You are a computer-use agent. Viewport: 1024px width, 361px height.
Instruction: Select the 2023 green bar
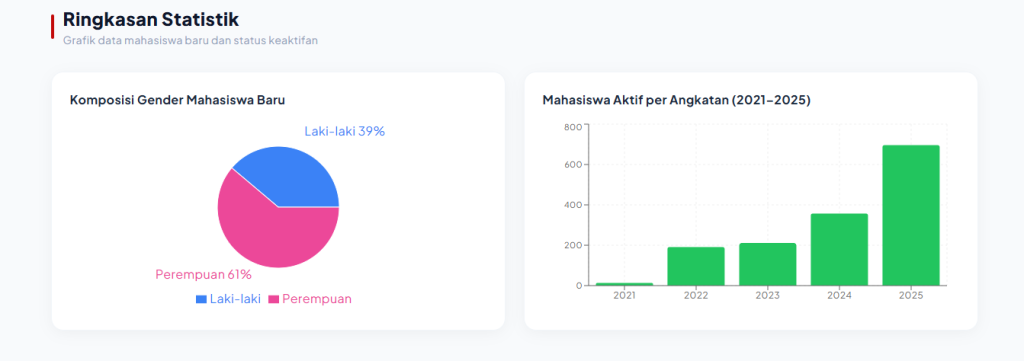[767, 264]
